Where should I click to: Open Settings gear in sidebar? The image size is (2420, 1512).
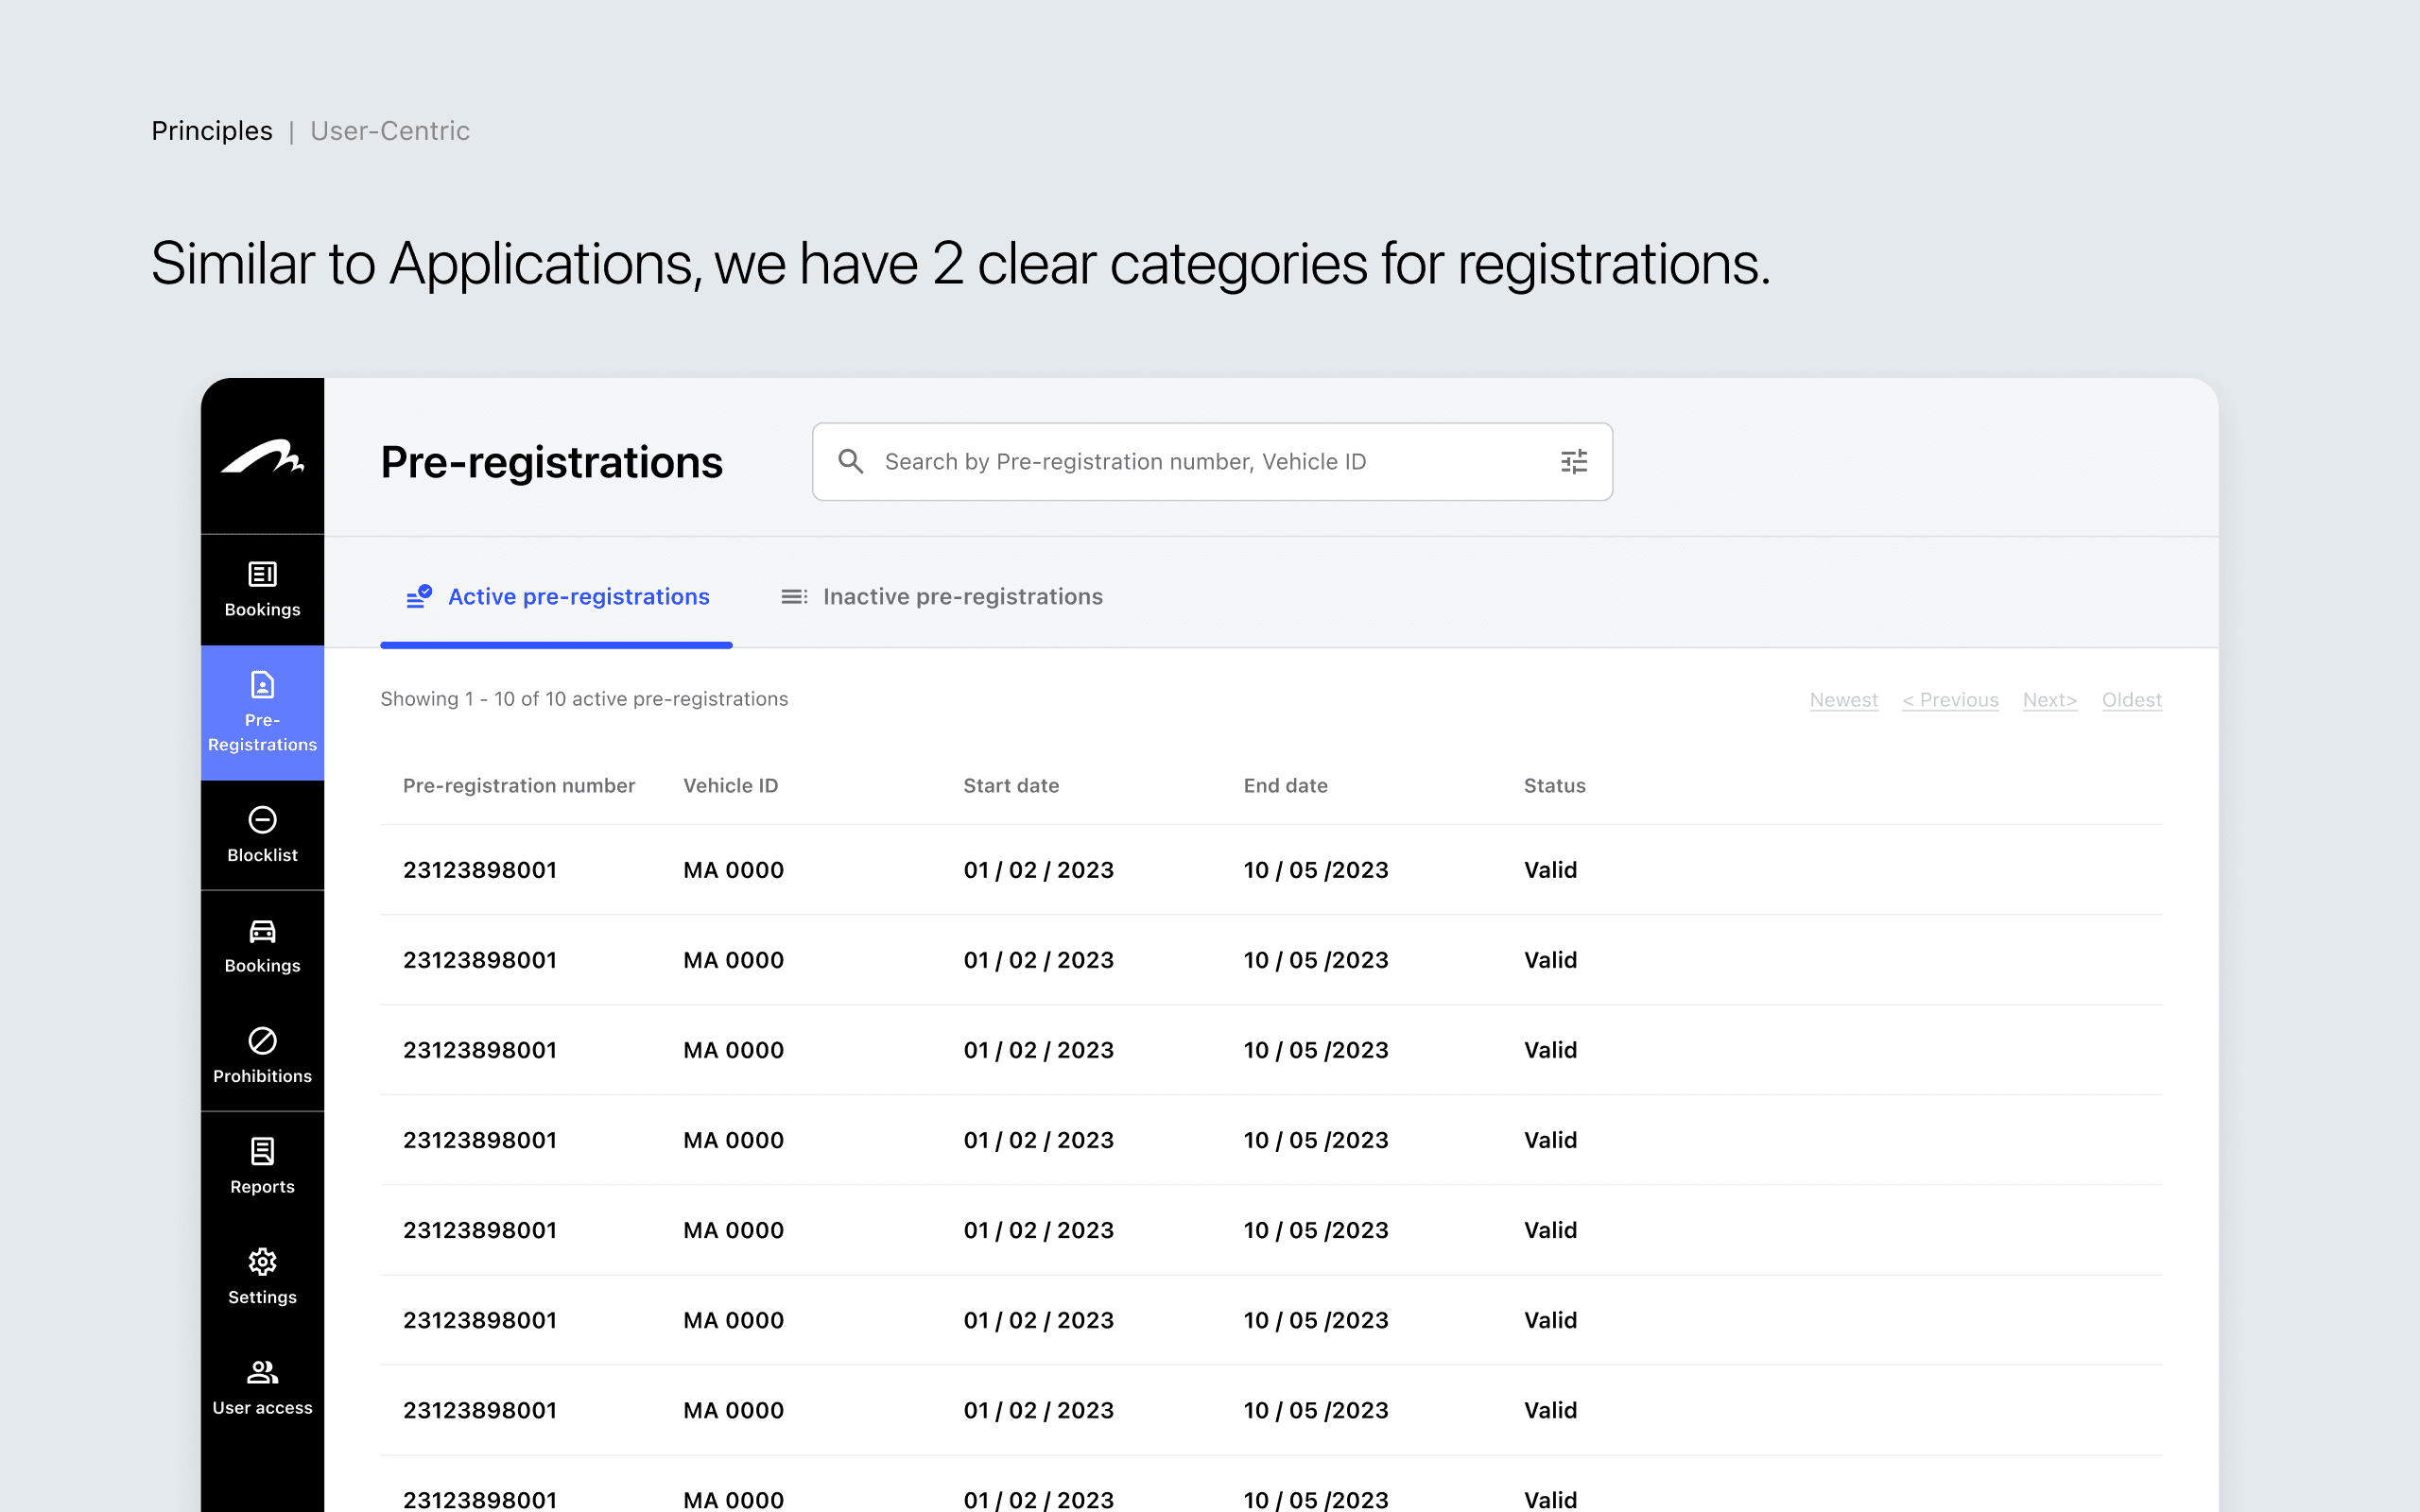262,1276
